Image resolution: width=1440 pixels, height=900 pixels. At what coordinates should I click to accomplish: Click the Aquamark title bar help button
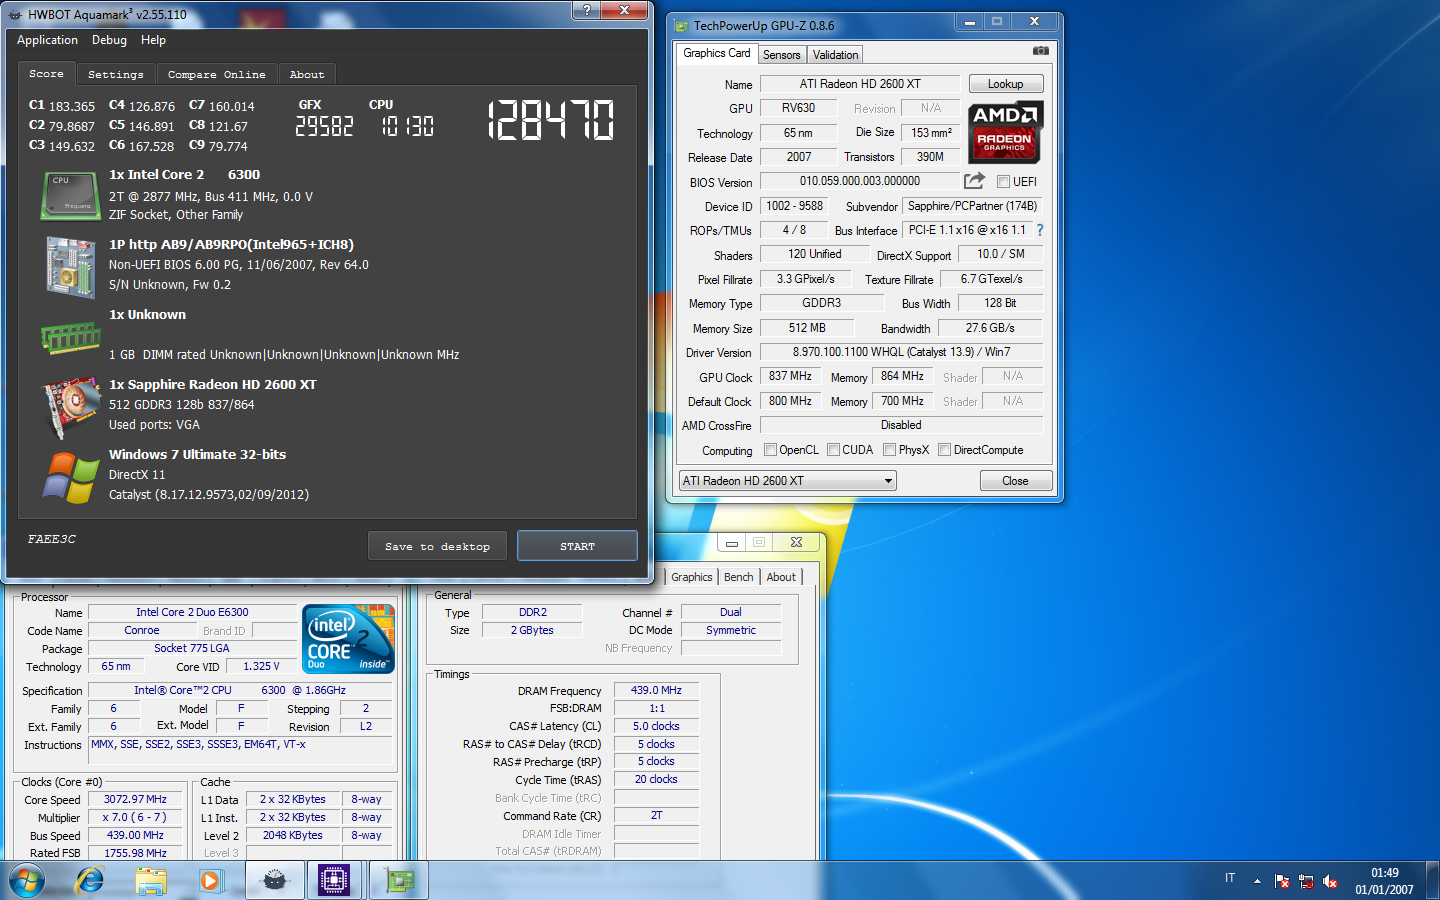tap(586, 9)
